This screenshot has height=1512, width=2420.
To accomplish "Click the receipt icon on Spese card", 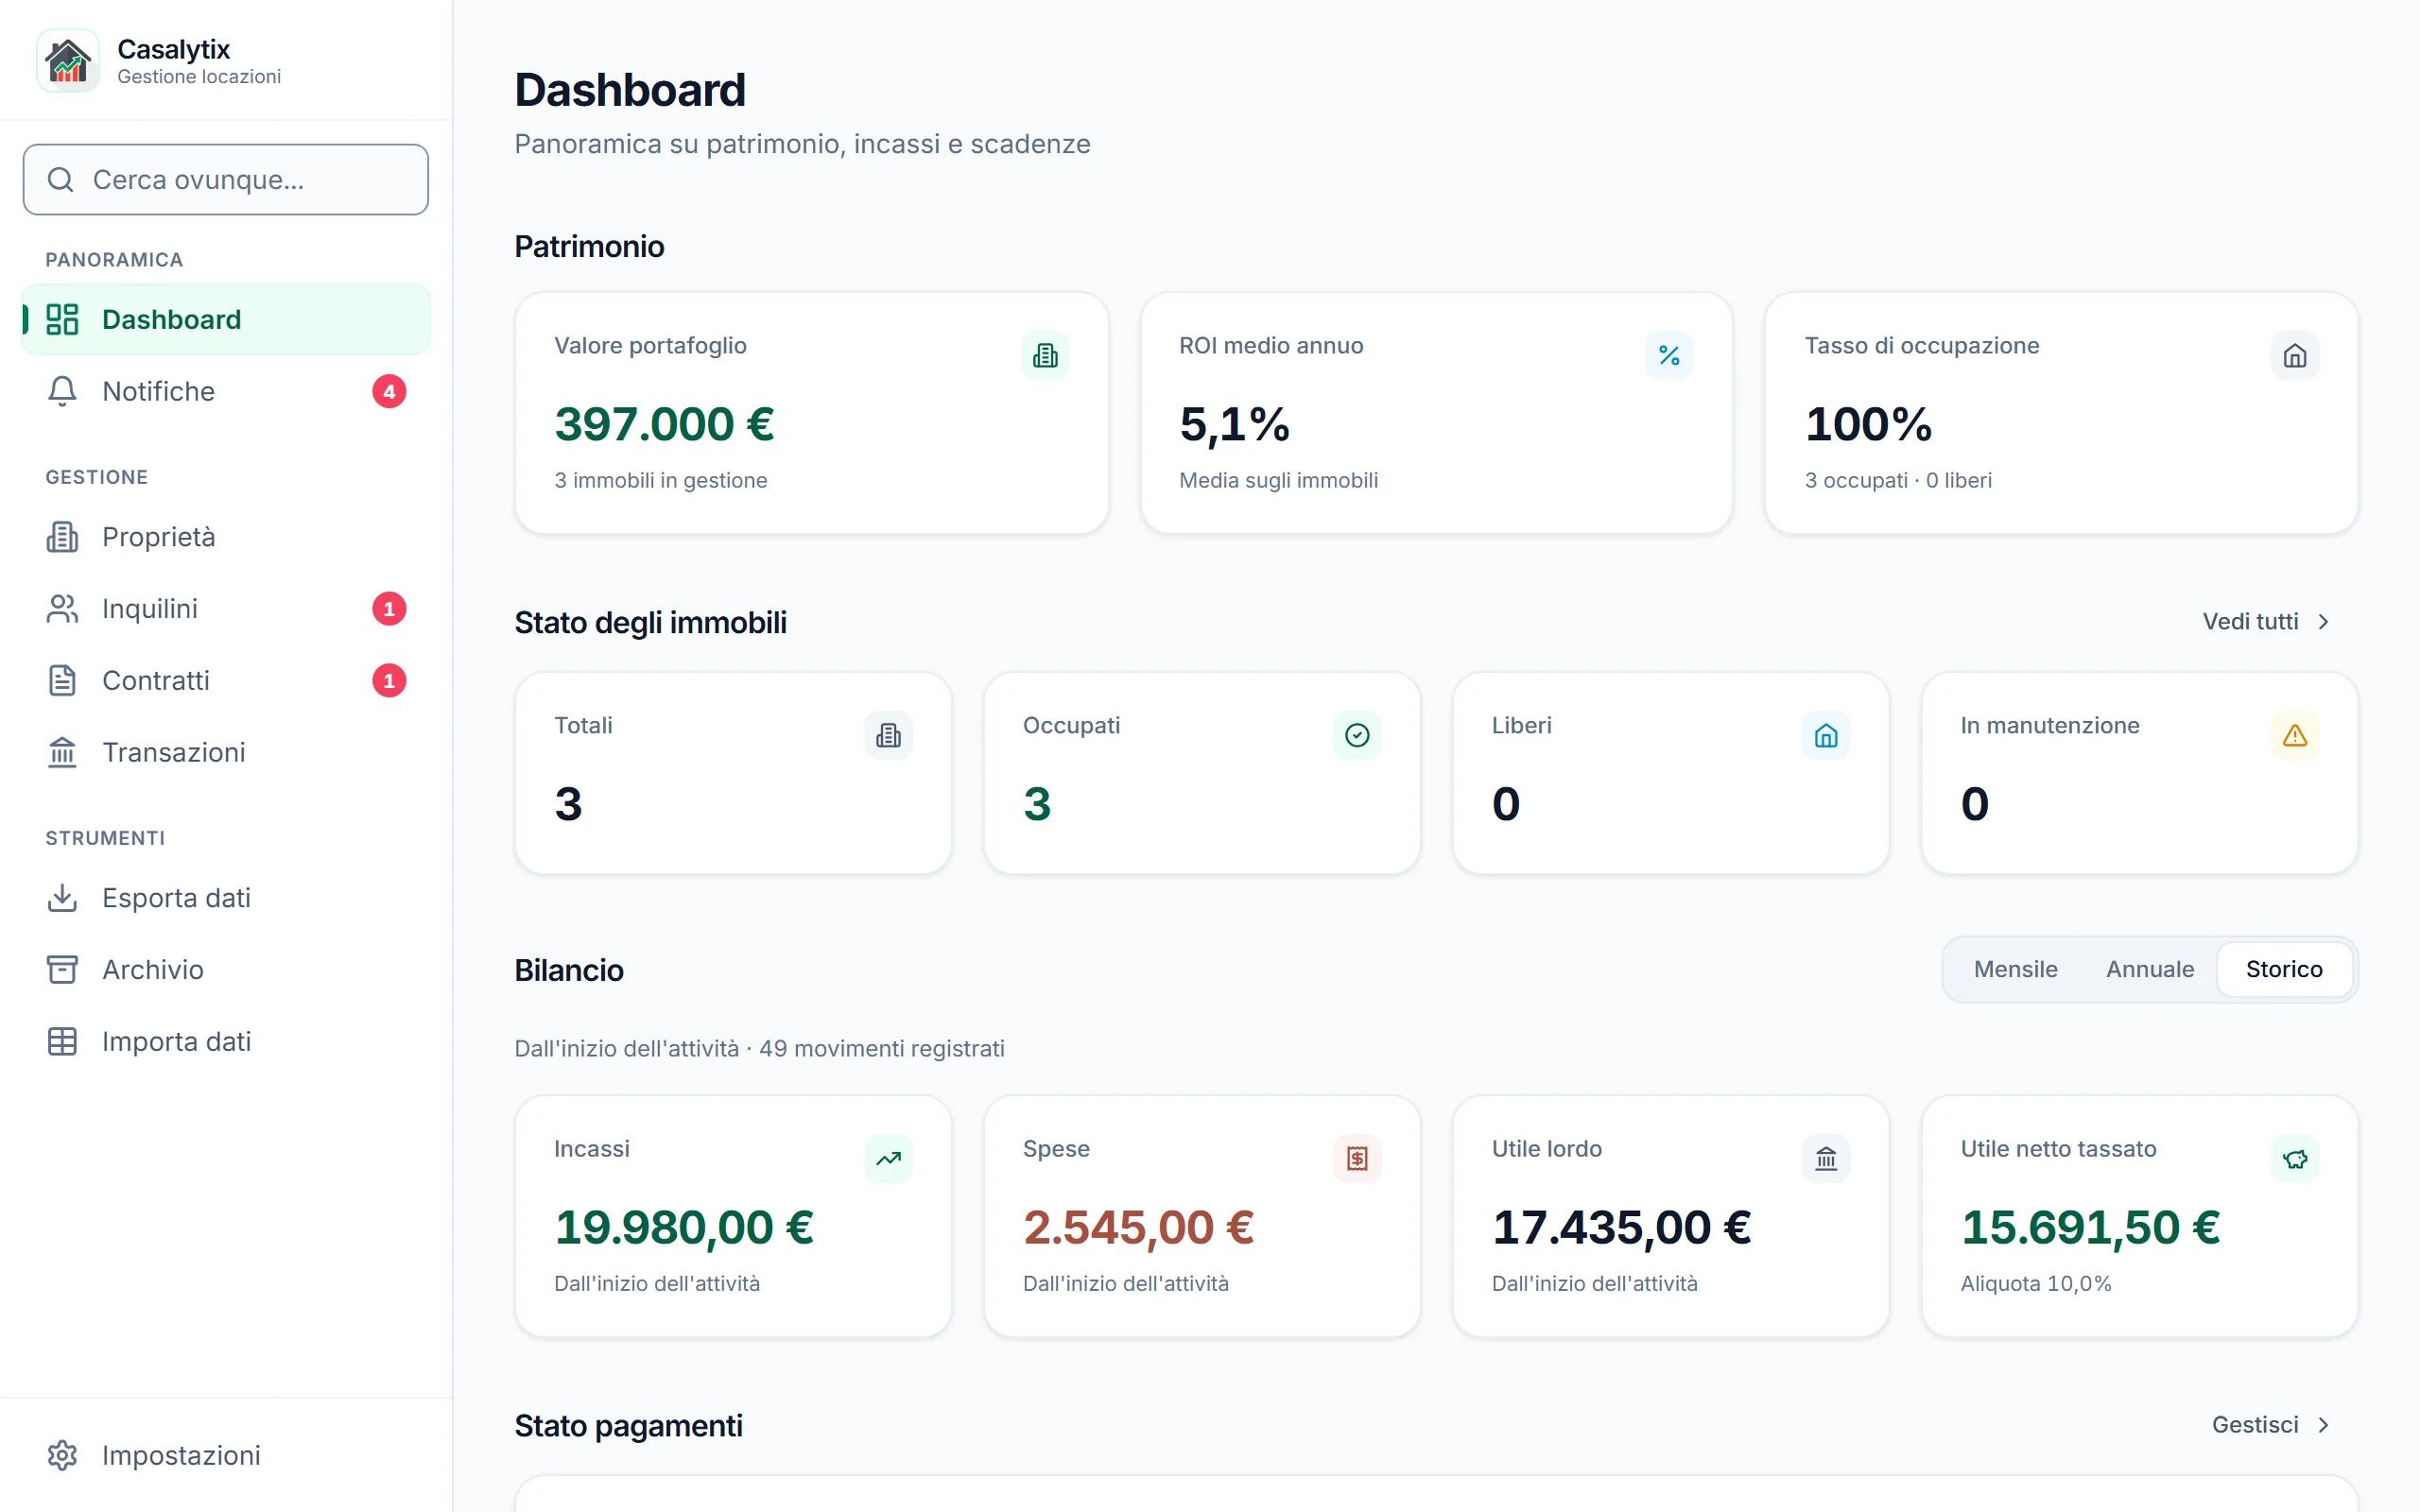I will [x=1357, y=1159].
